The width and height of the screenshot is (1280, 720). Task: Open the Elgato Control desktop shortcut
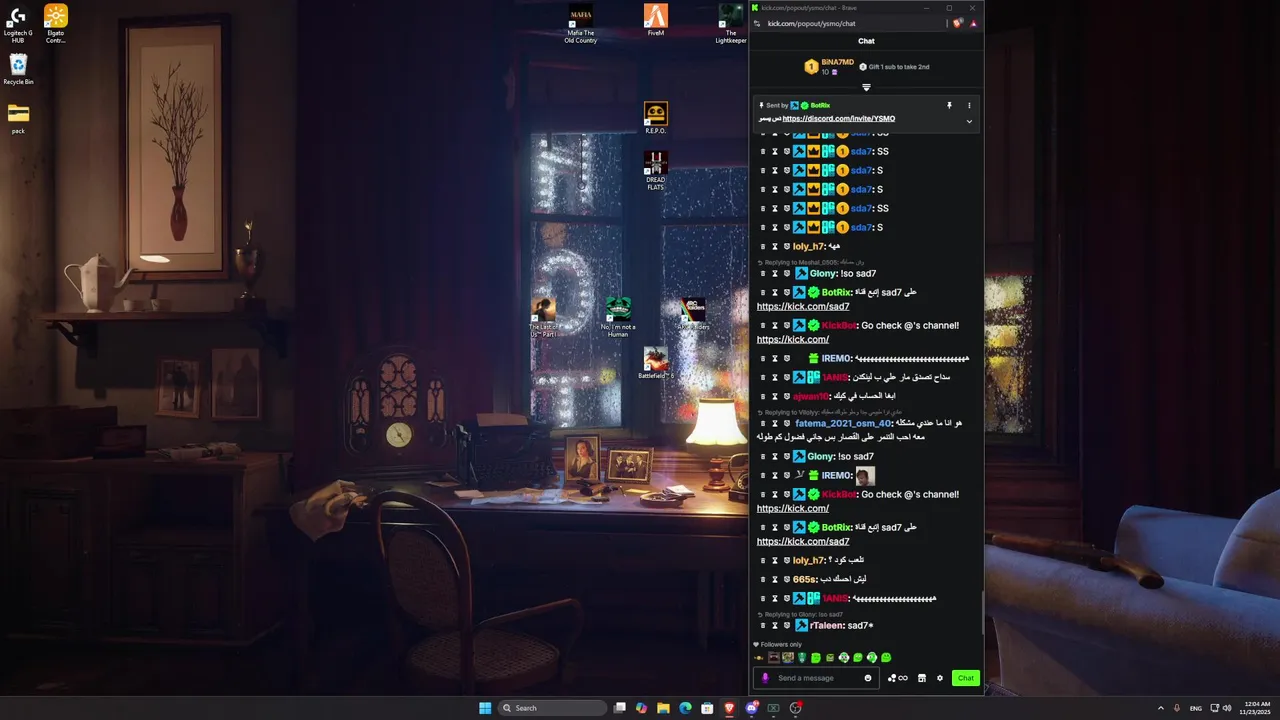56,24
